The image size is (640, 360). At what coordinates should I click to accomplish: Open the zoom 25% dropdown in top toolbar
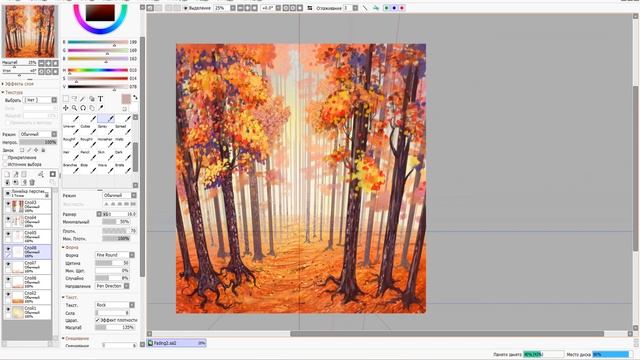[233, 8]
